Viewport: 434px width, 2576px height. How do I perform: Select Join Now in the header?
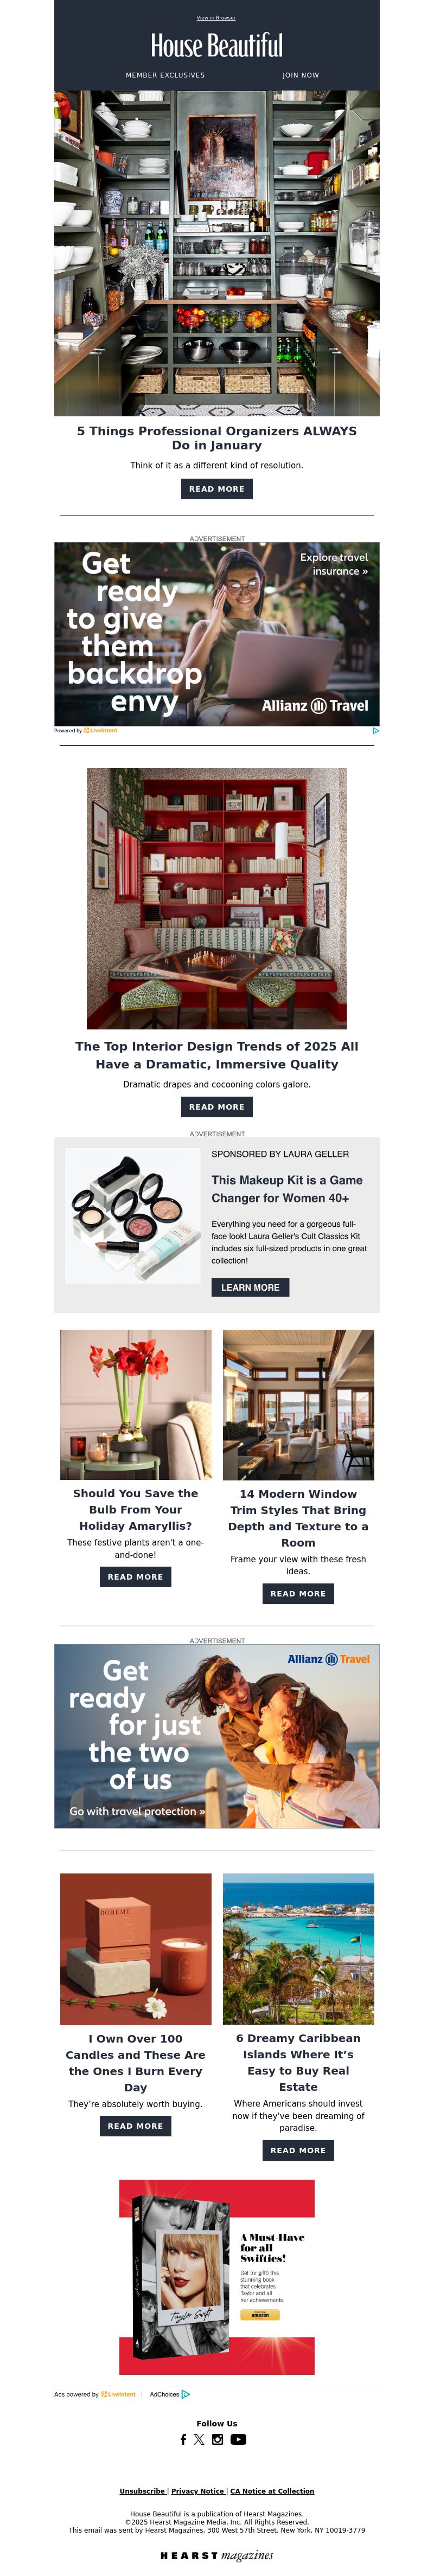click(x=301, y=75)
